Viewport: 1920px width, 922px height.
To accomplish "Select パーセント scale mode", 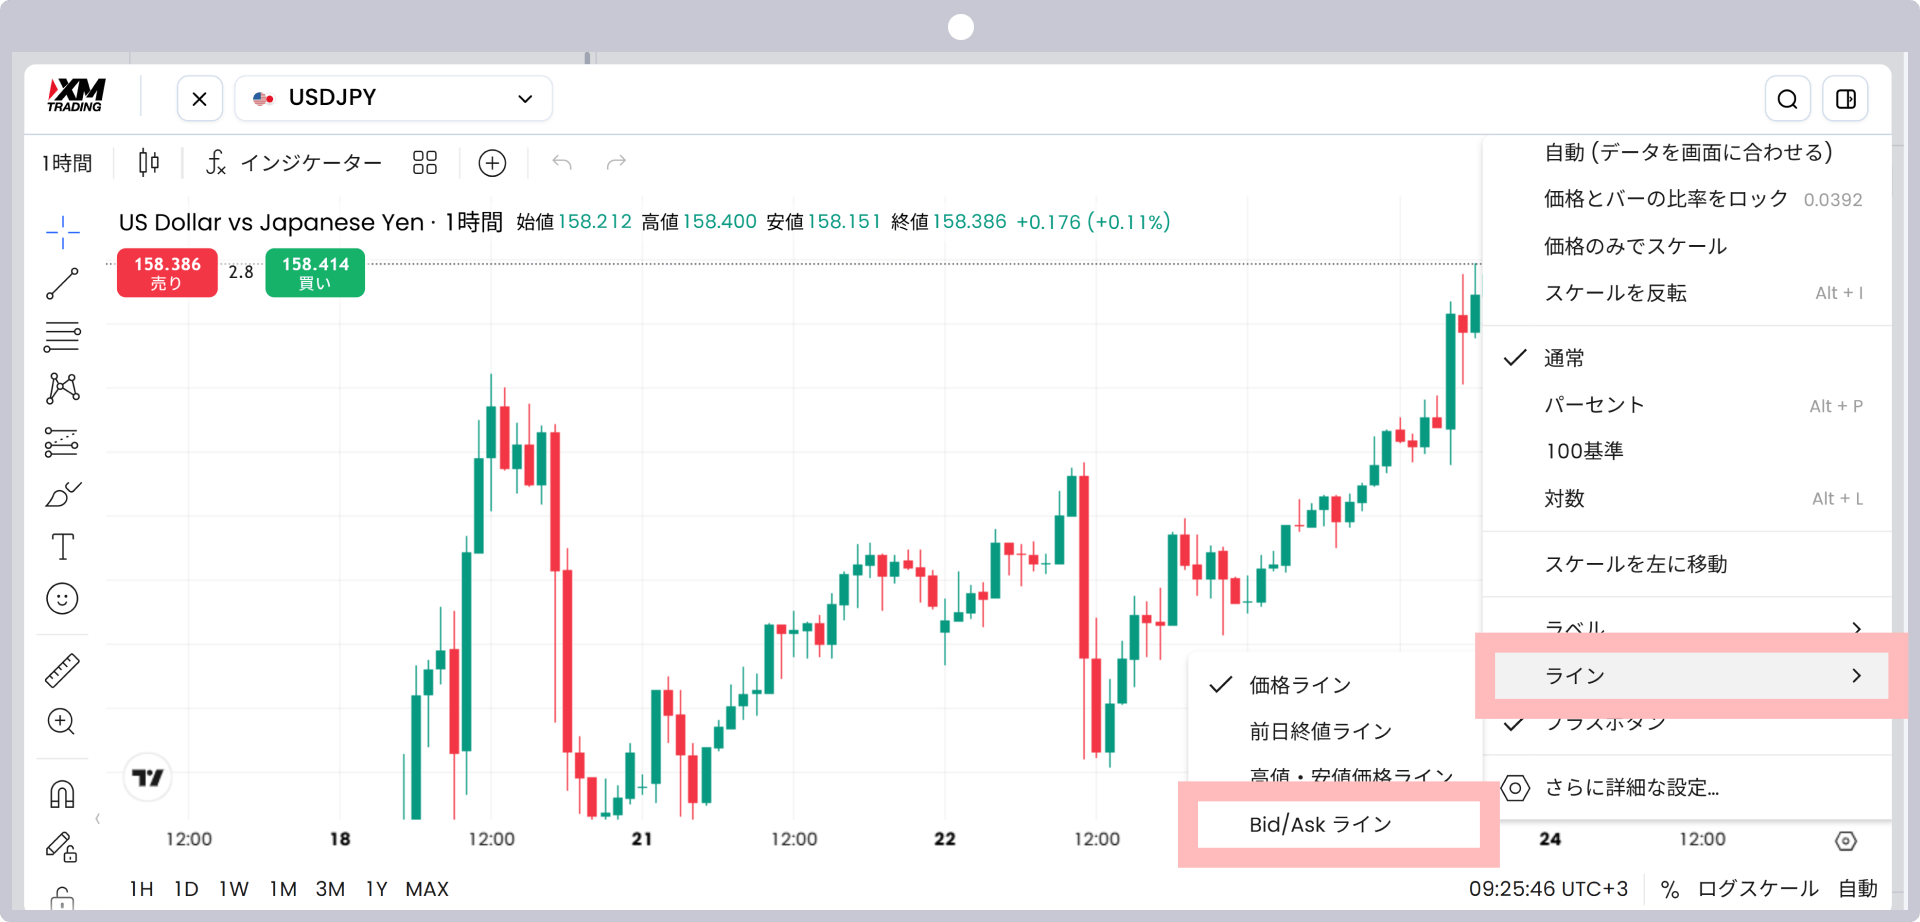I will (x=1687, y=405).
